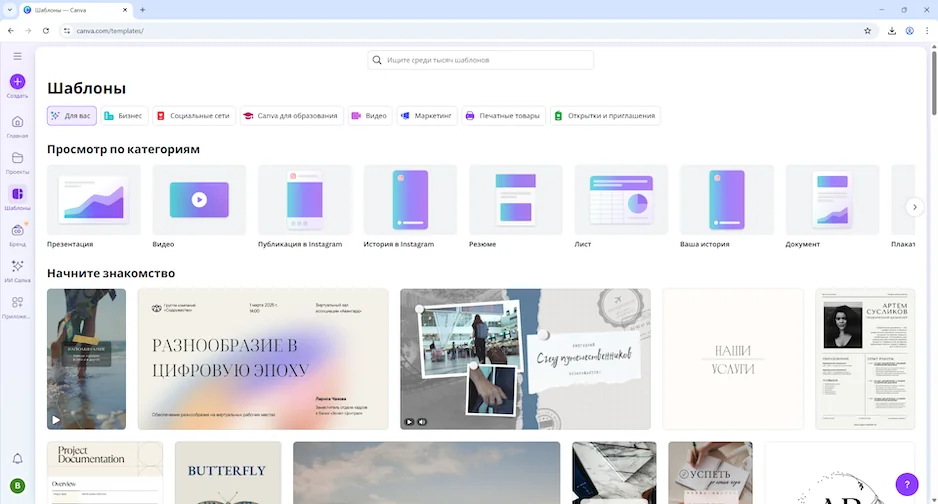
Task: Open the tab search dropdown
Action: [10, 10]
